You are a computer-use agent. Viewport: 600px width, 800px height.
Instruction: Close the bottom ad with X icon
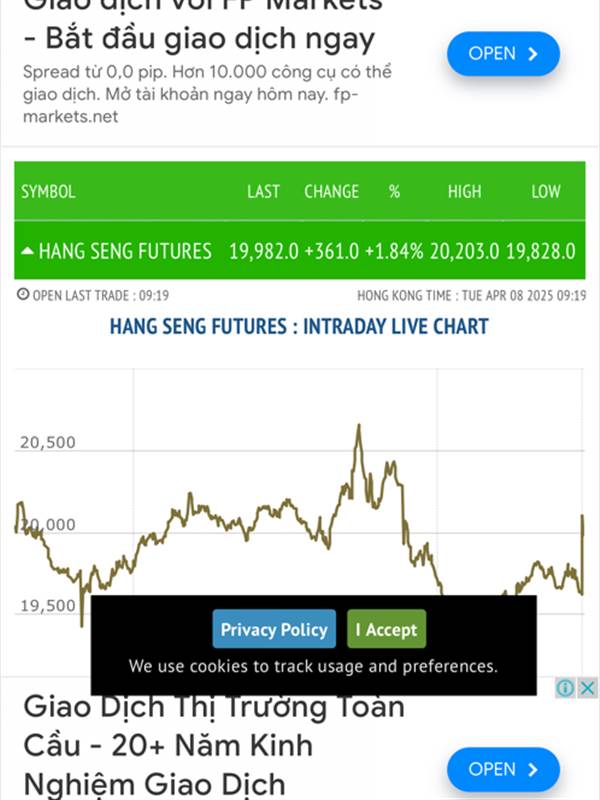587,688
